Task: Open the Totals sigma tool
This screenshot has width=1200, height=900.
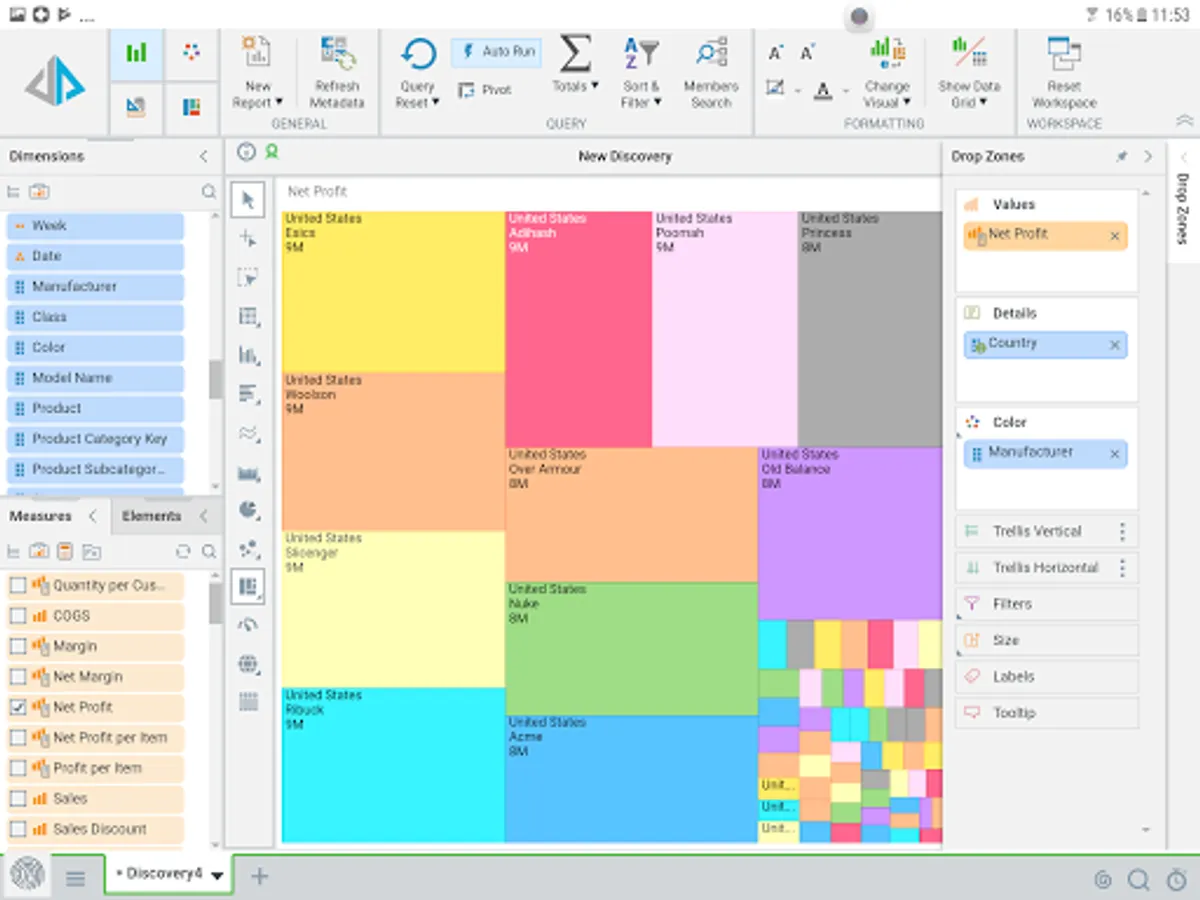Action: [575, 65]
